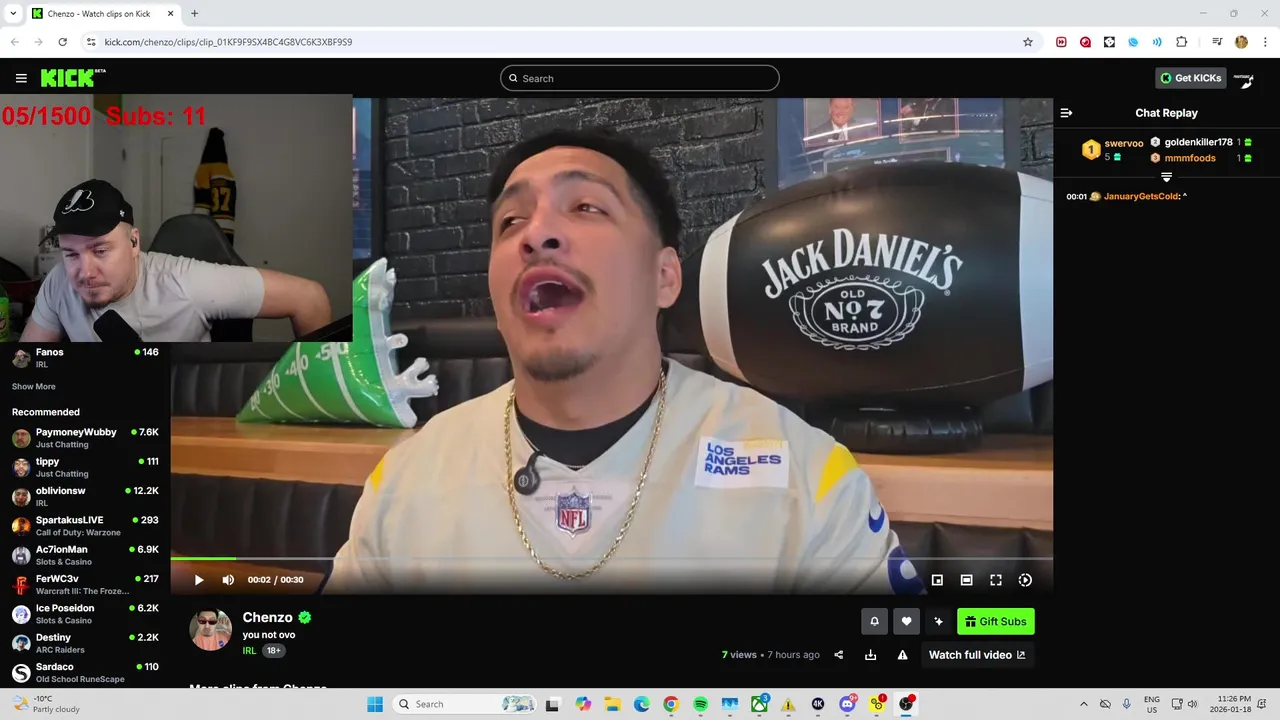Open Ac7ionMan recommended channel
1280x720 pixels.
(x=85, y=555)
